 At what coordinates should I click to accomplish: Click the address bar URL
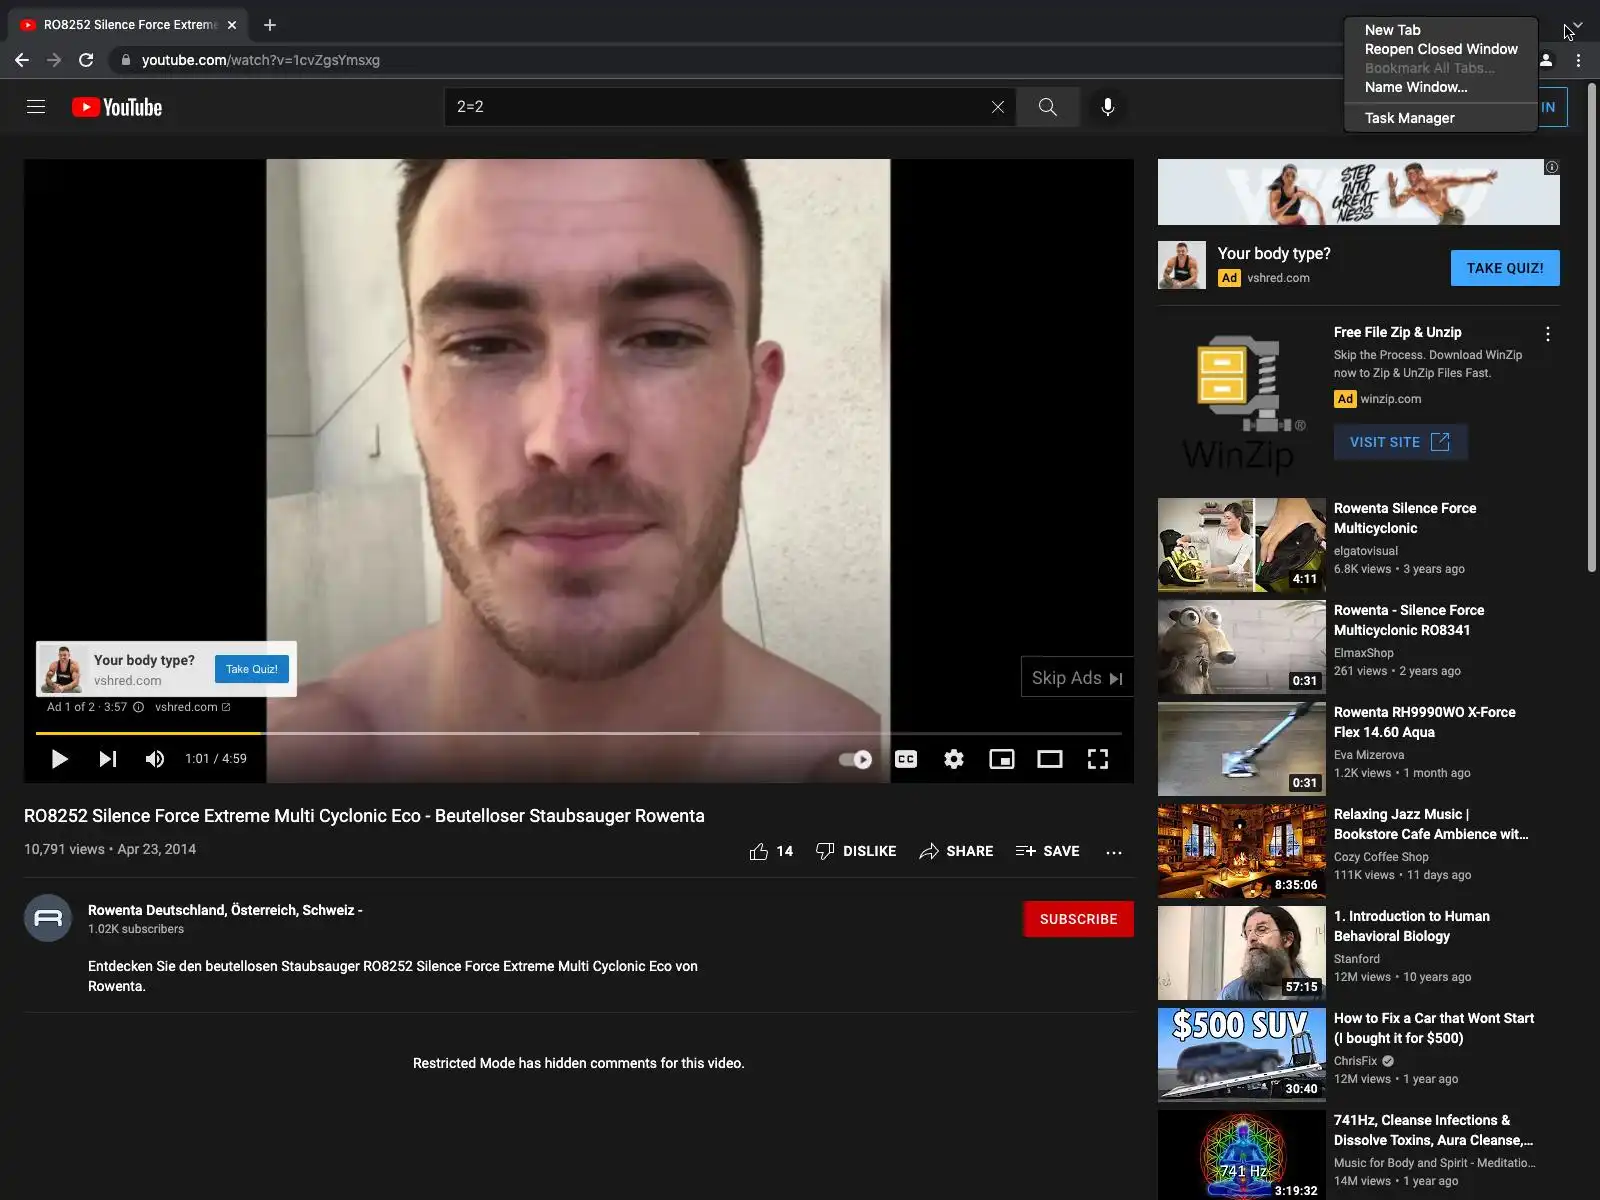coord(261,60)
